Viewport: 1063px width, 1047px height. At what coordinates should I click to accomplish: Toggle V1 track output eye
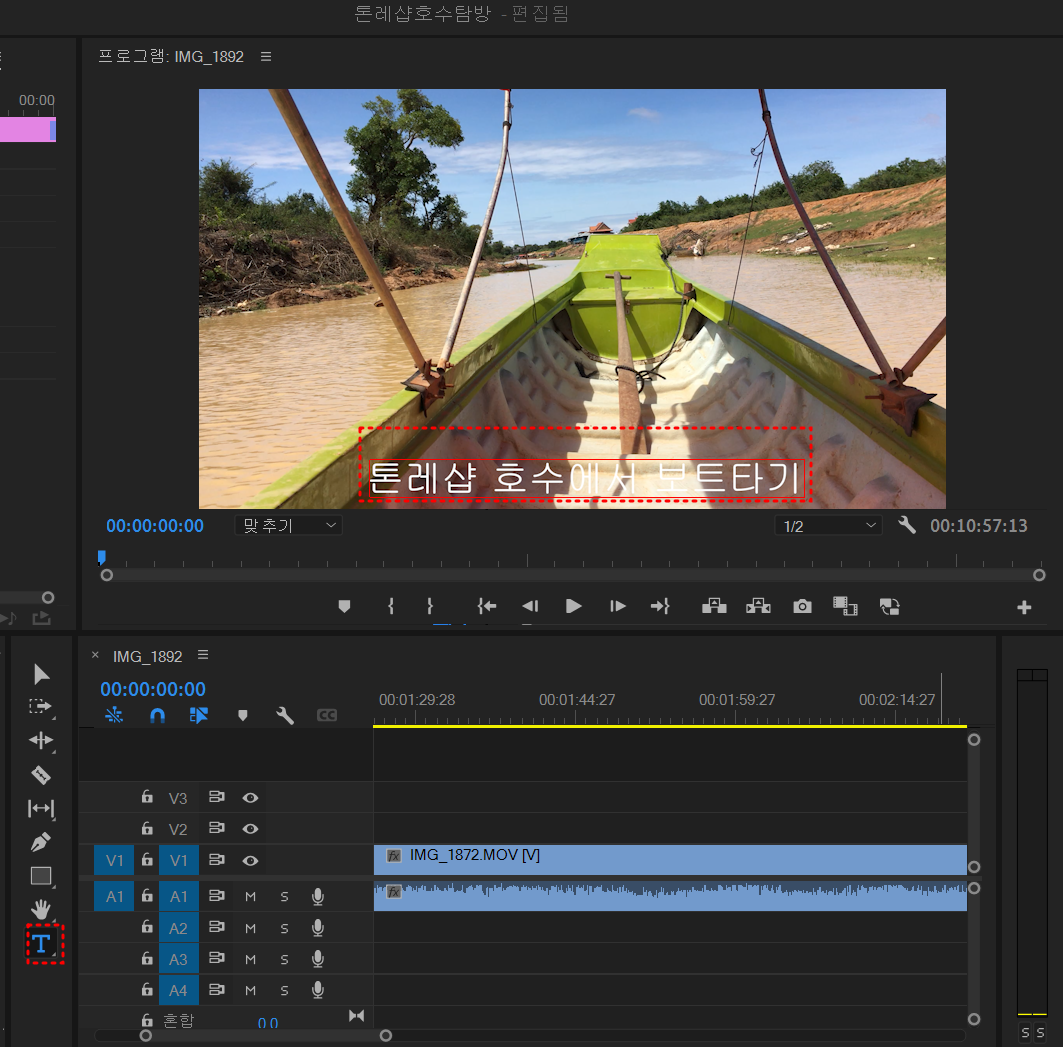point(250,861)
